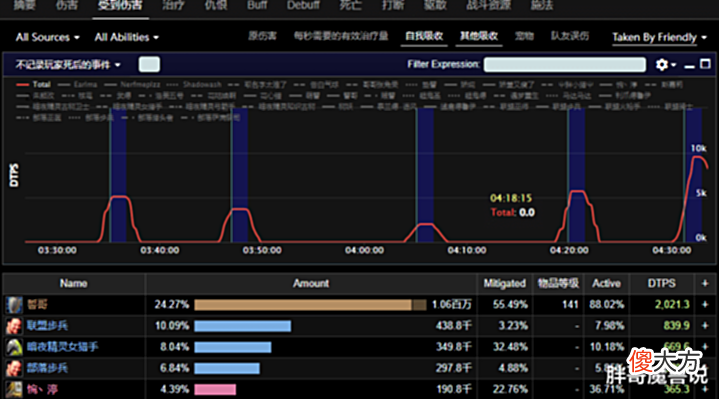Click the 2,021.3 DTPS value

tap(672, 305)
